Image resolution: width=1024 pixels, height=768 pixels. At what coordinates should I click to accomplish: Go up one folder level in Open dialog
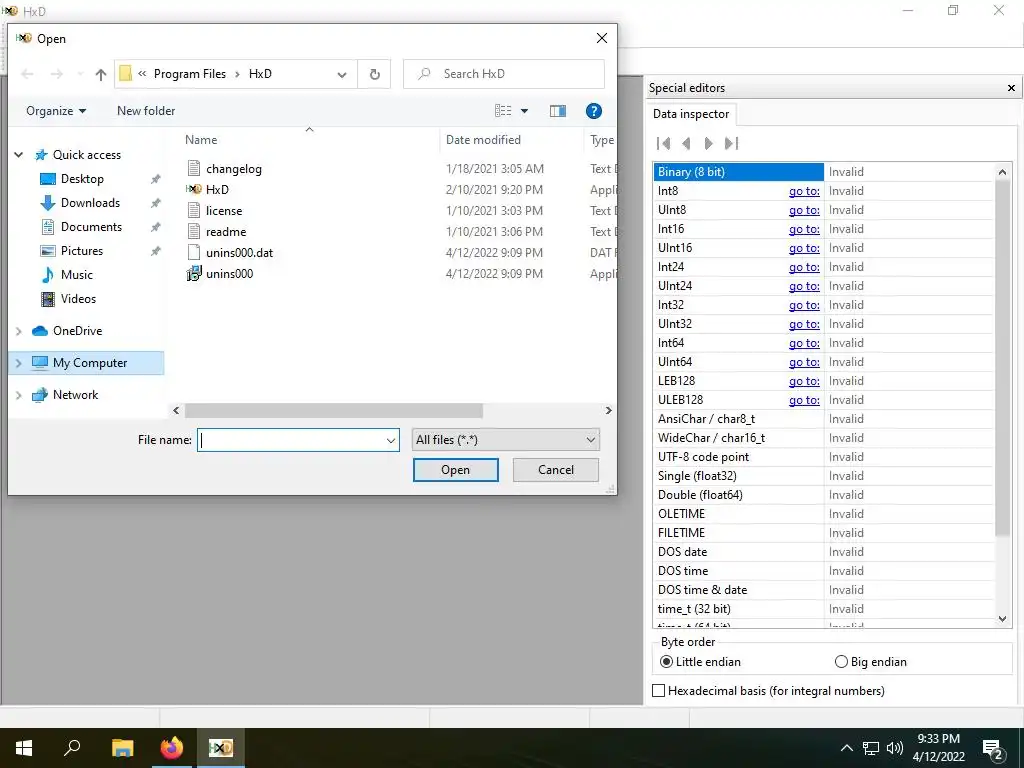(x=101, y=74)
